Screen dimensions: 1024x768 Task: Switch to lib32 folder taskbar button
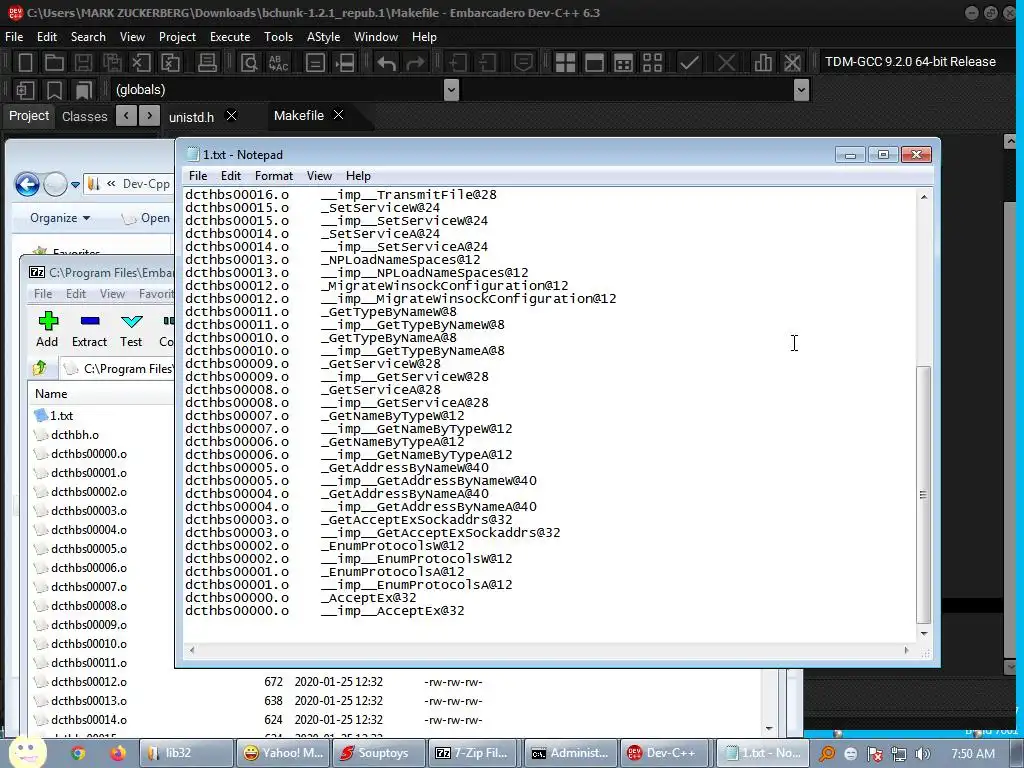click(187, 753)
